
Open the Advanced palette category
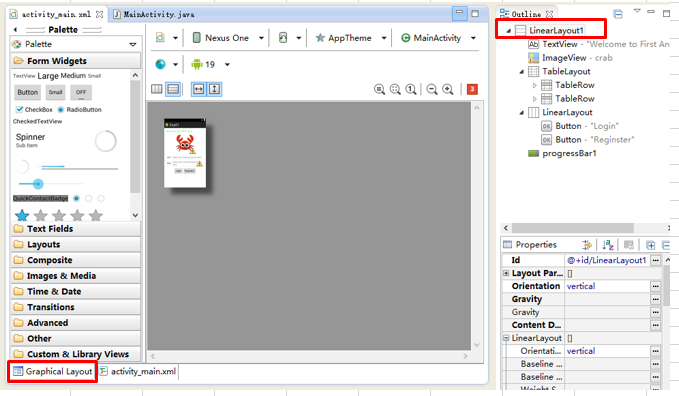tap(76, 323)
